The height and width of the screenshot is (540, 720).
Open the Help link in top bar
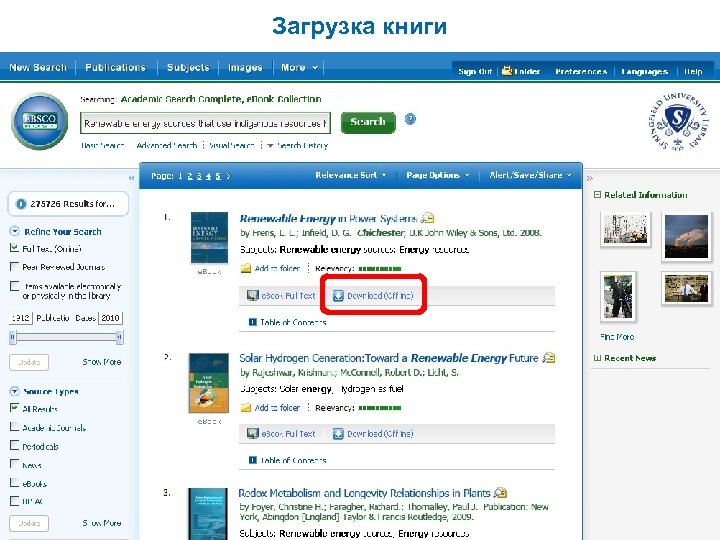click(x=693, y=72)
